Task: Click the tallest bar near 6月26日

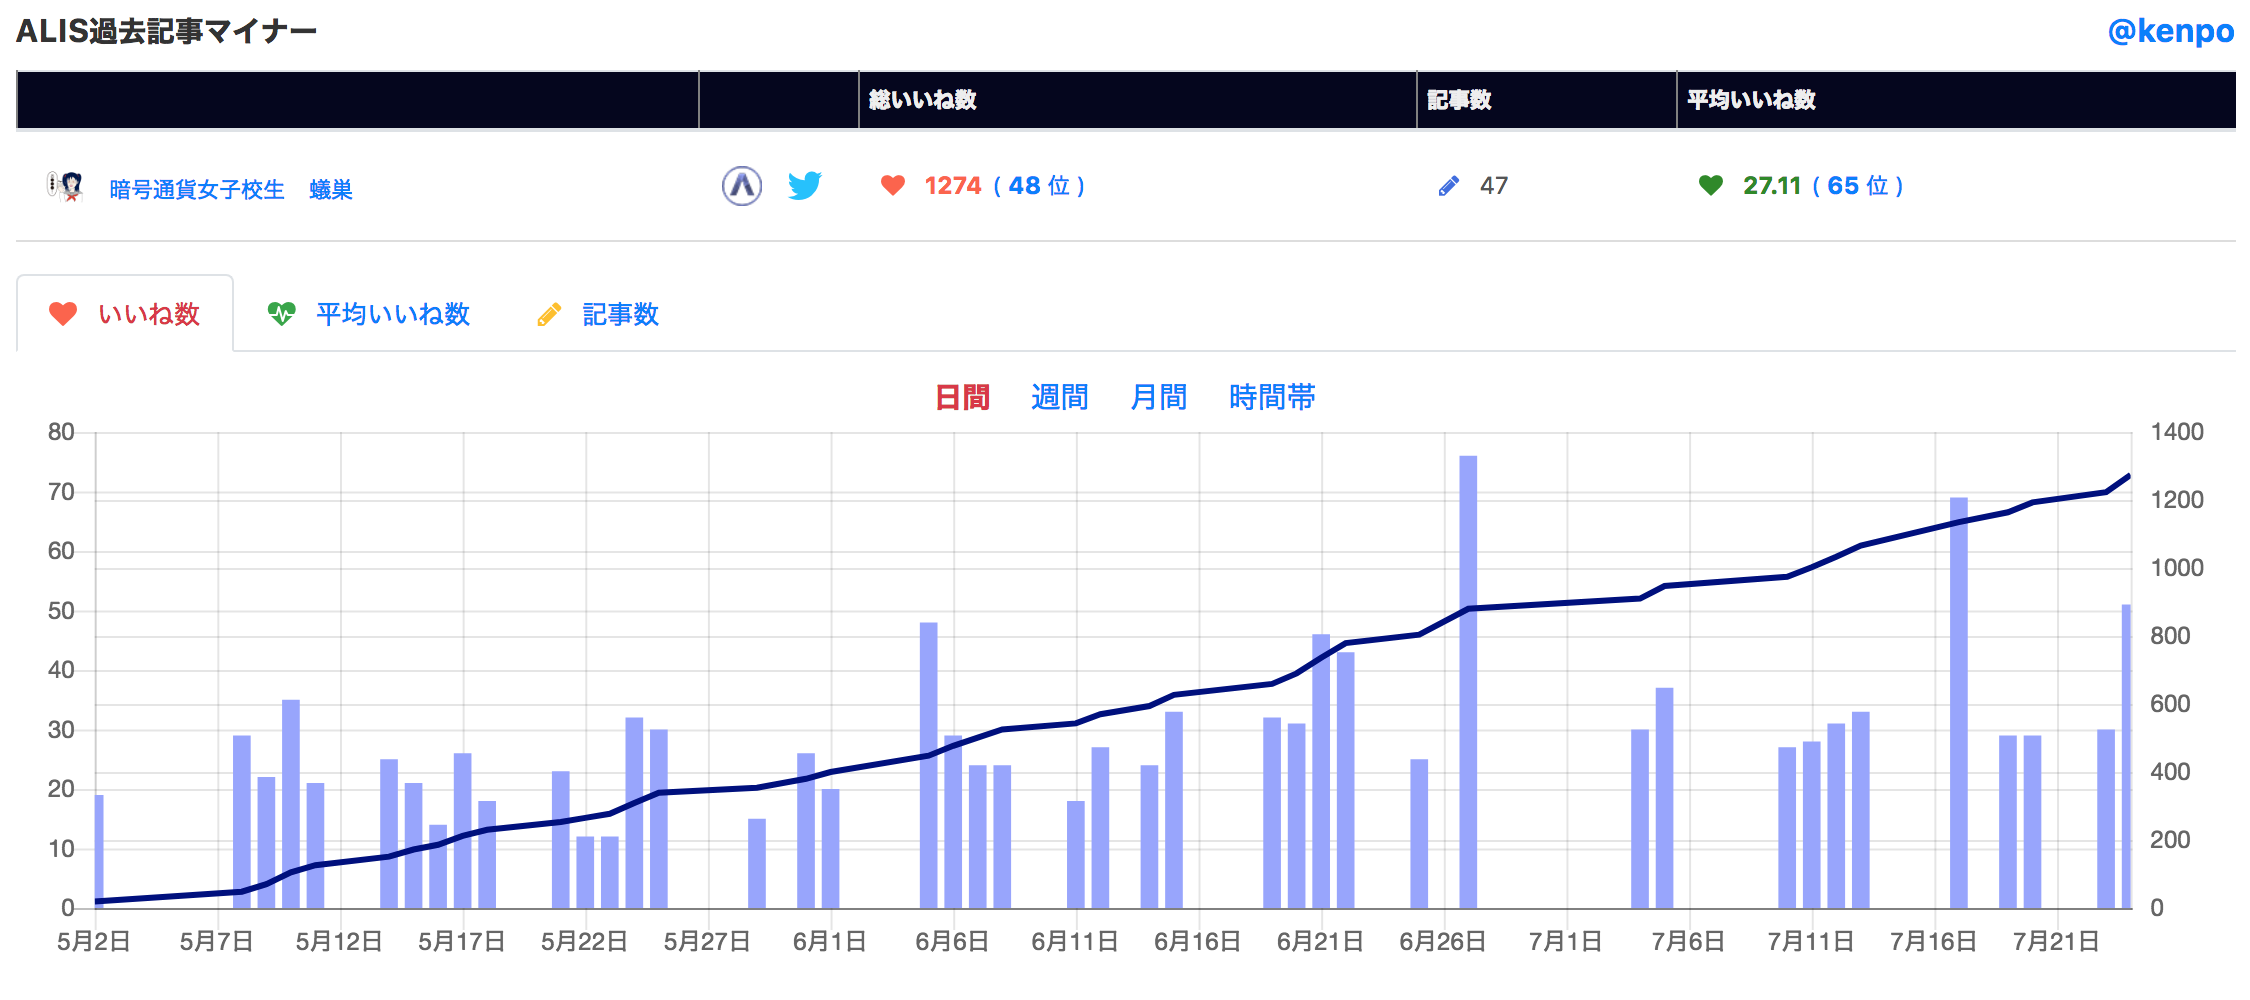Action: (1467, 680)
